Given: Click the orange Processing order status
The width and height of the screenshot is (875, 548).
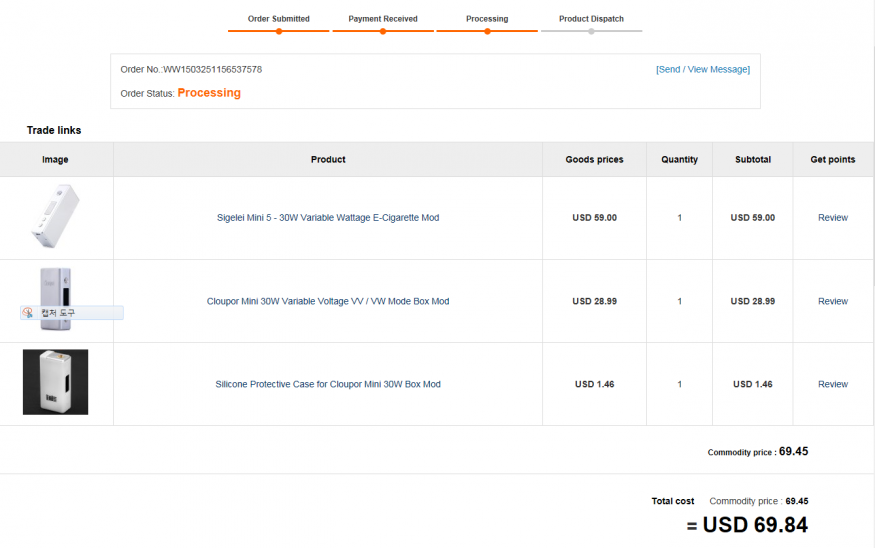Looking at the screenshot, I should tap(209, 93).
